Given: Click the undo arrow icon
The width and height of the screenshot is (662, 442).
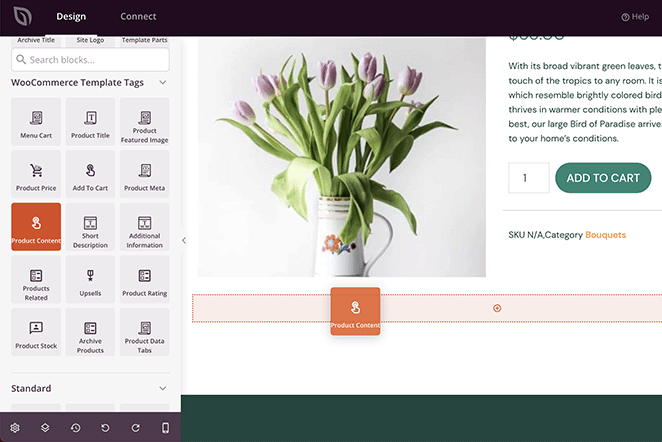Looking at the screenshot, I should (105, 428).
